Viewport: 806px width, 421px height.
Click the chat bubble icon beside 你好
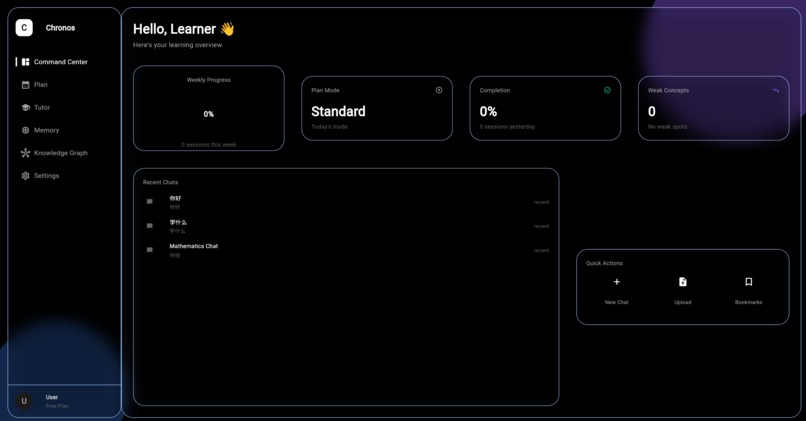pos(150,202)
